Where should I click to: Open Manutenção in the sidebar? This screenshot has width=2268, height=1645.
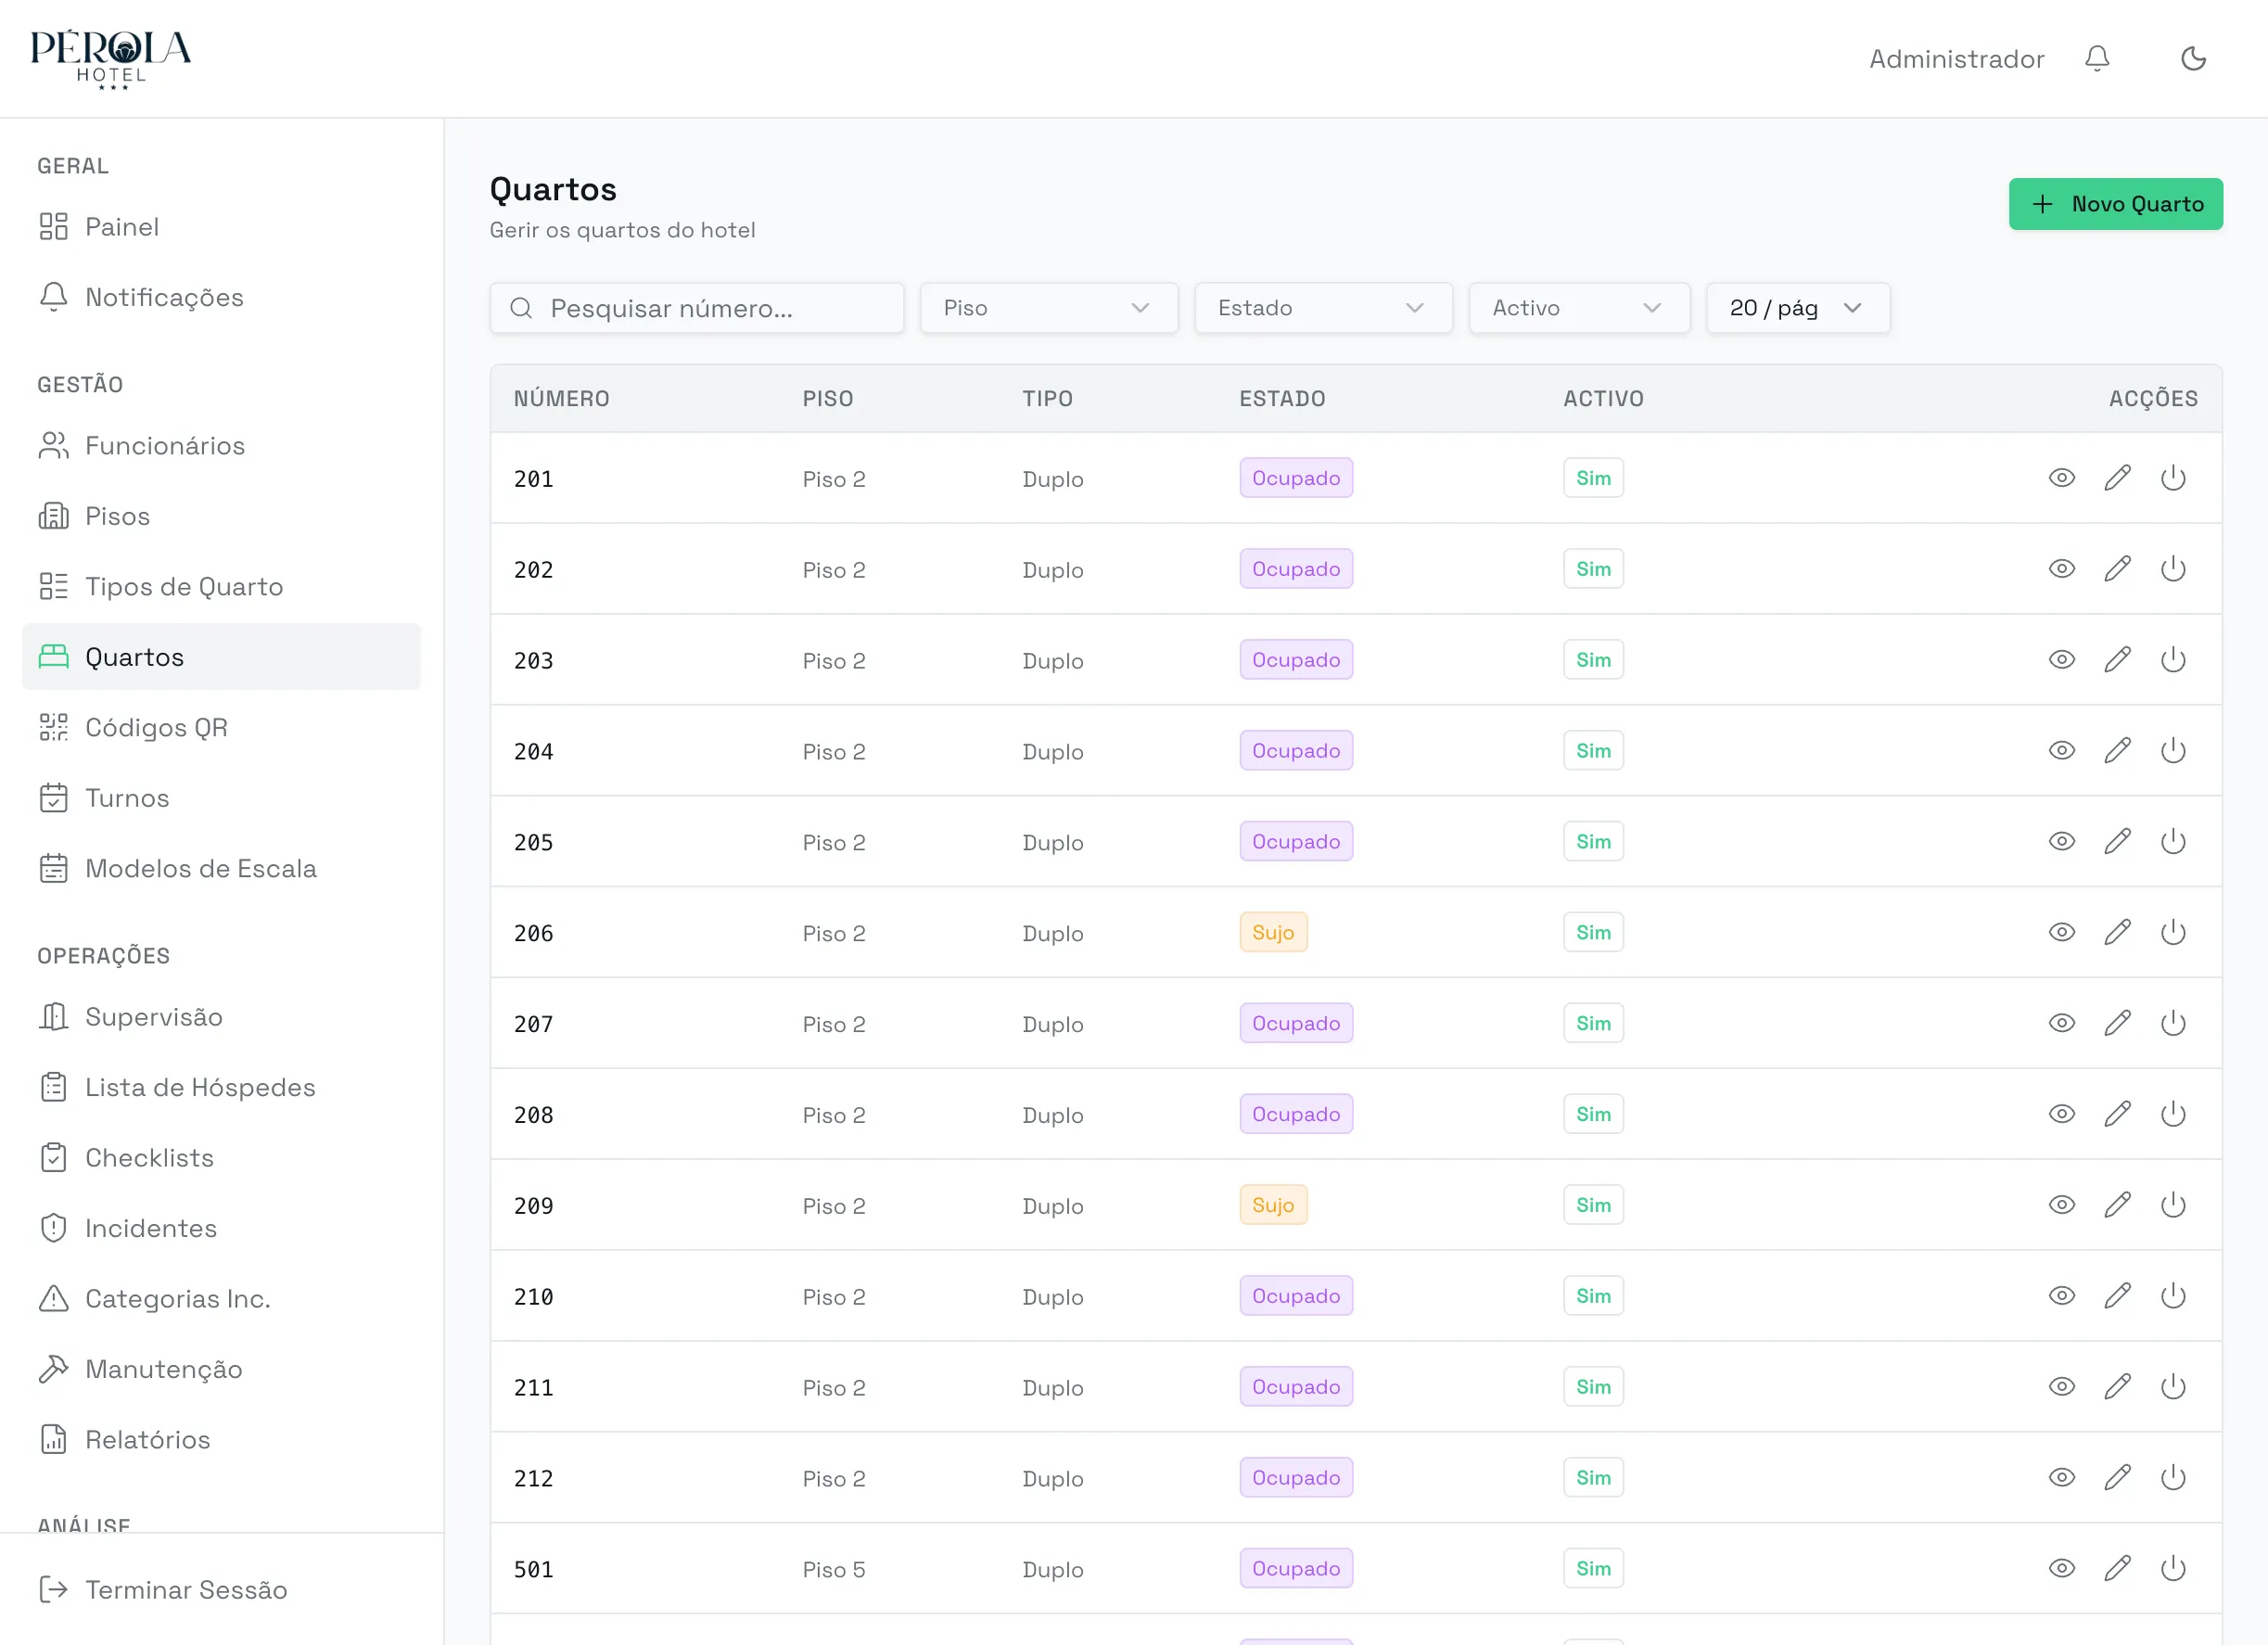221,1369
